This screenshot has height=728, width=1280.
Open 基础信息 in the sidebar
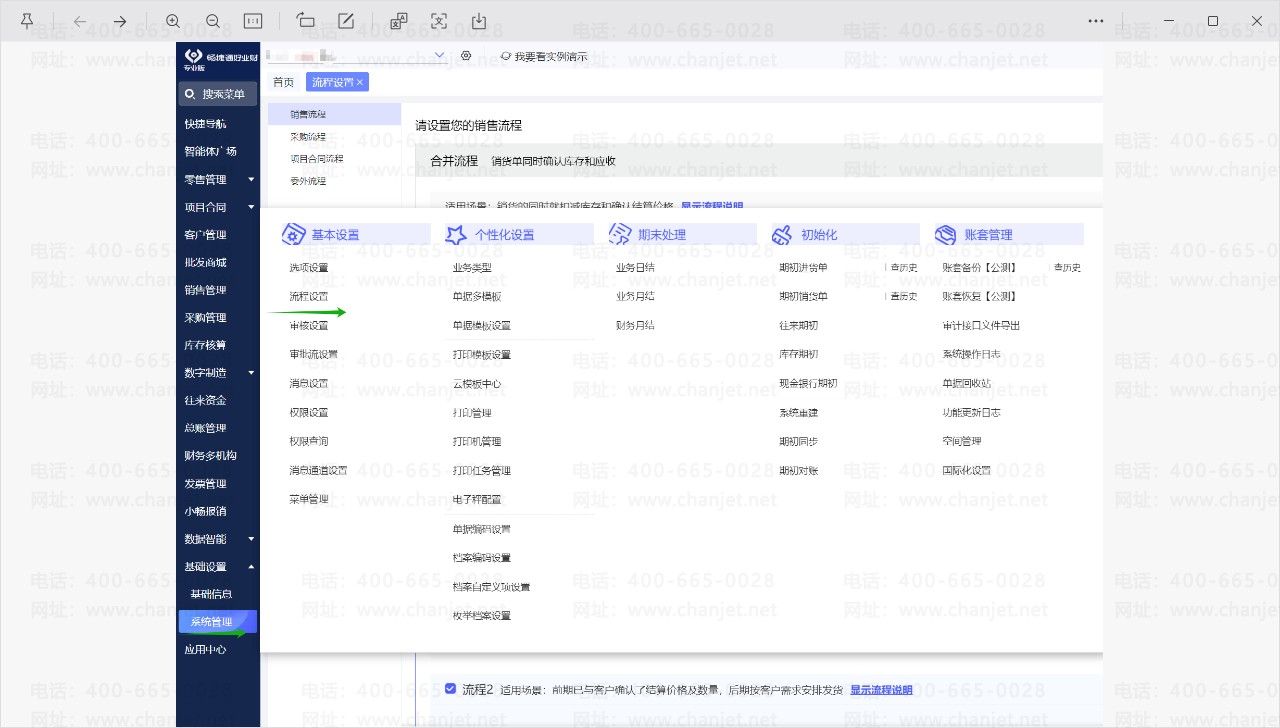211,594
